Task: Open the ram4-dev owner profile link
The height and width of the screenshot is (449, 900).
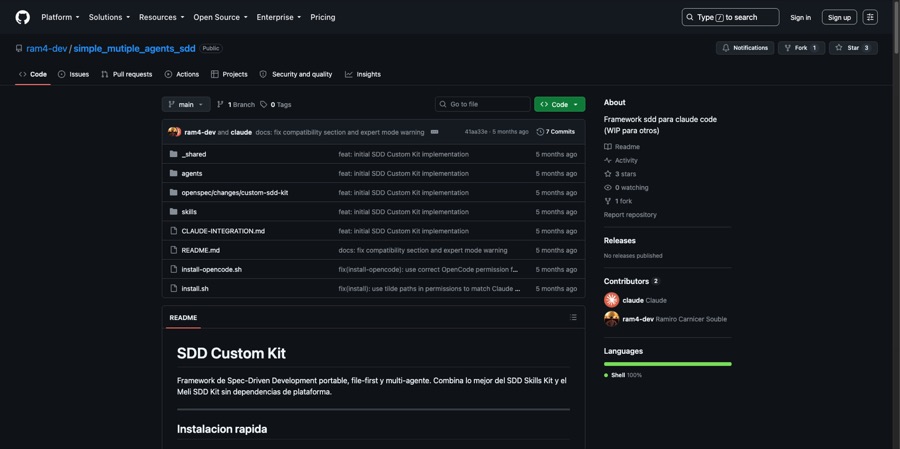Action: coord(46,48)
